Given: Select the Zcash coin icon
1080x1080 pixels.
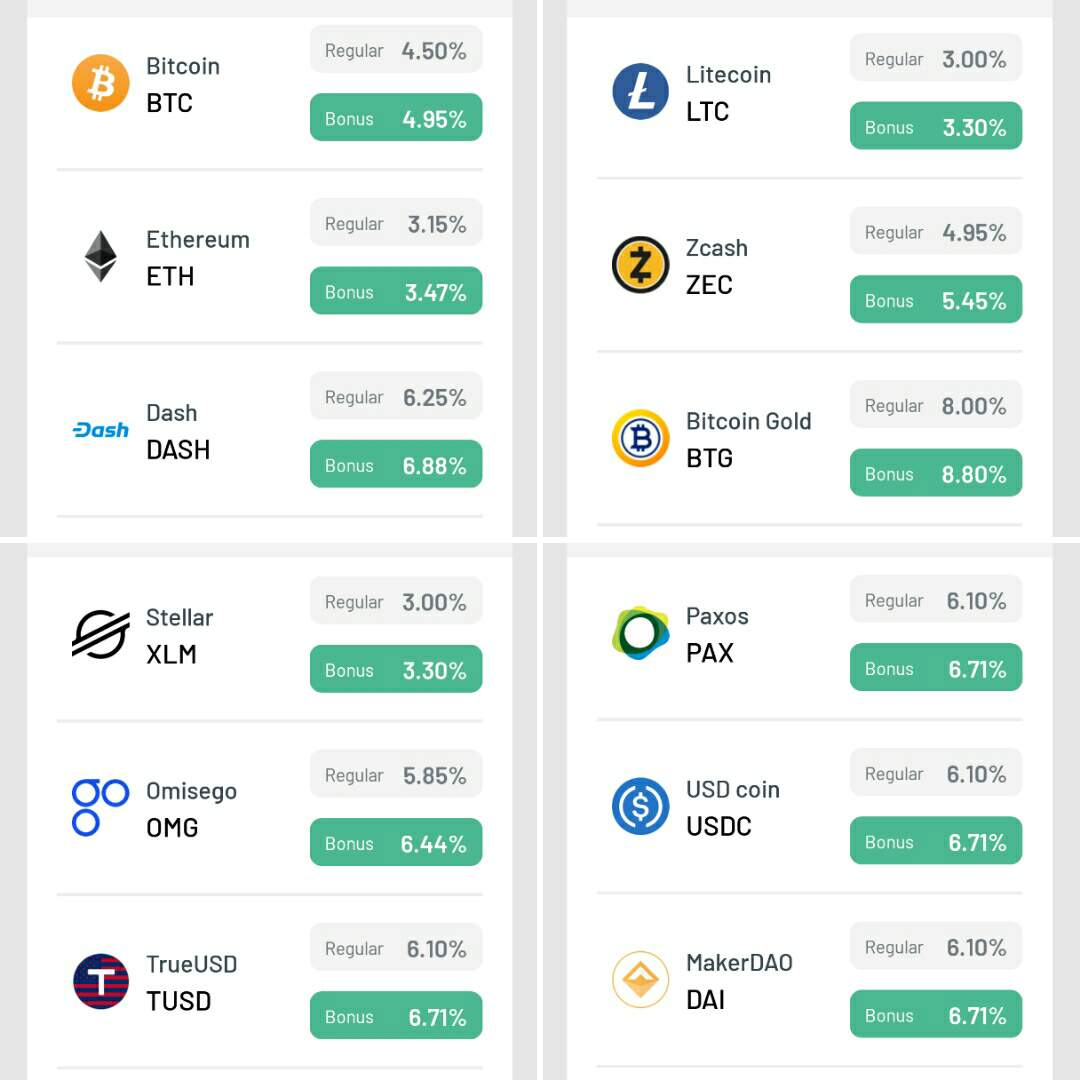Looking at the screenshot, I should tap(640, 265).
